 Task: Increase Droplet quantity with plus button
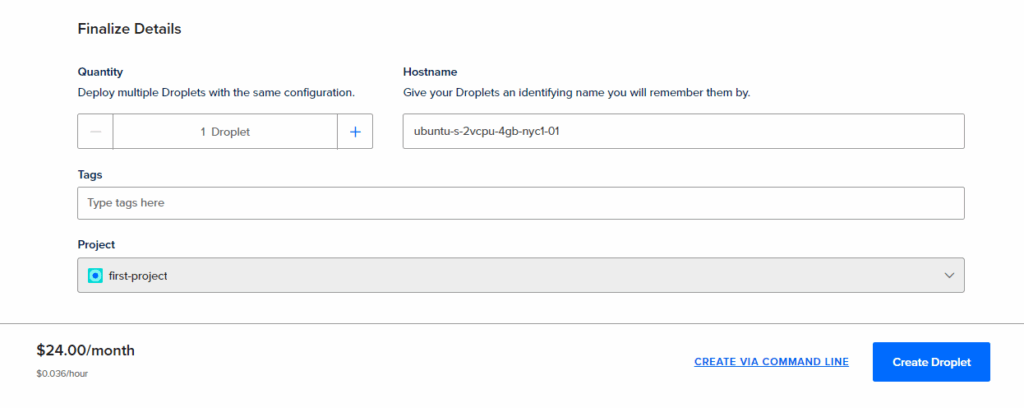click(355, 132)
